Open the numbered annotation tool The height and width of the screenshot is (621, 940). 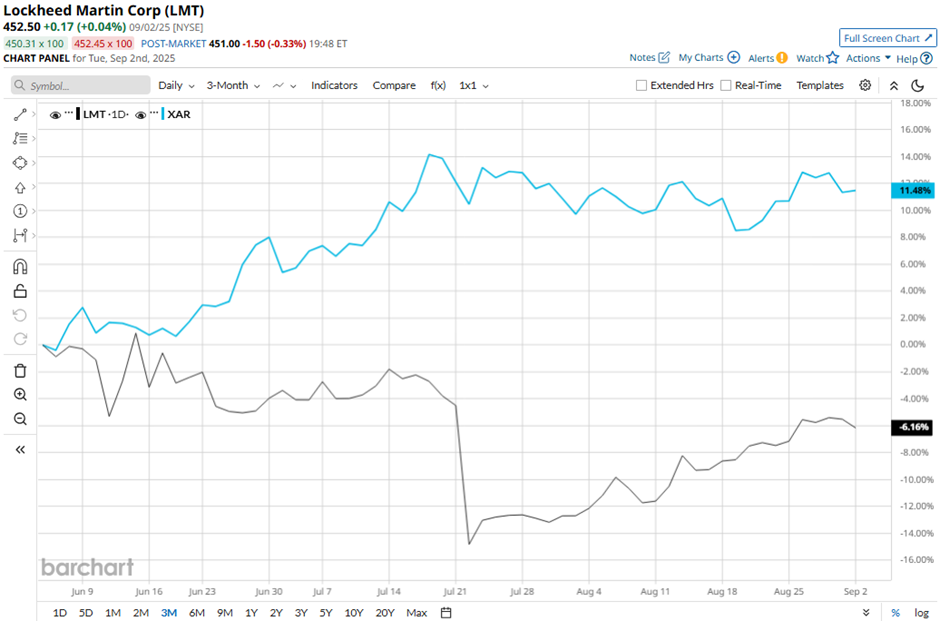[20, 211]
